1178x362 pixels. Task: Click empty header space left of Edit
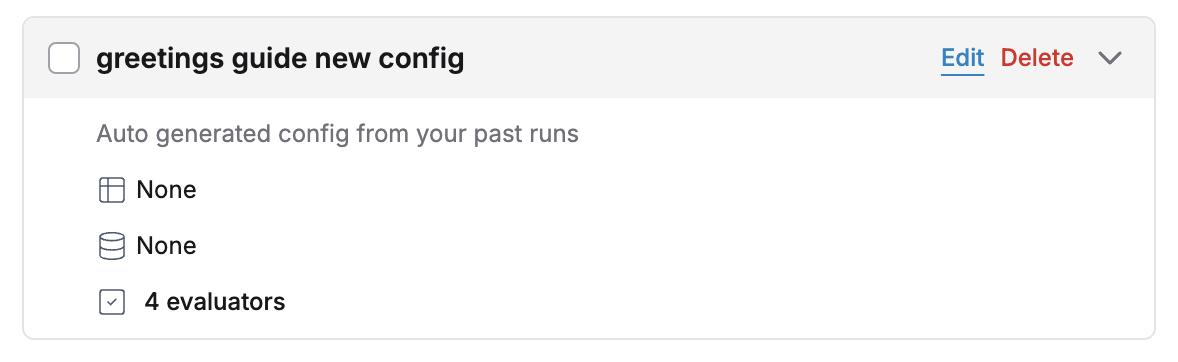[x=699, y=58]
